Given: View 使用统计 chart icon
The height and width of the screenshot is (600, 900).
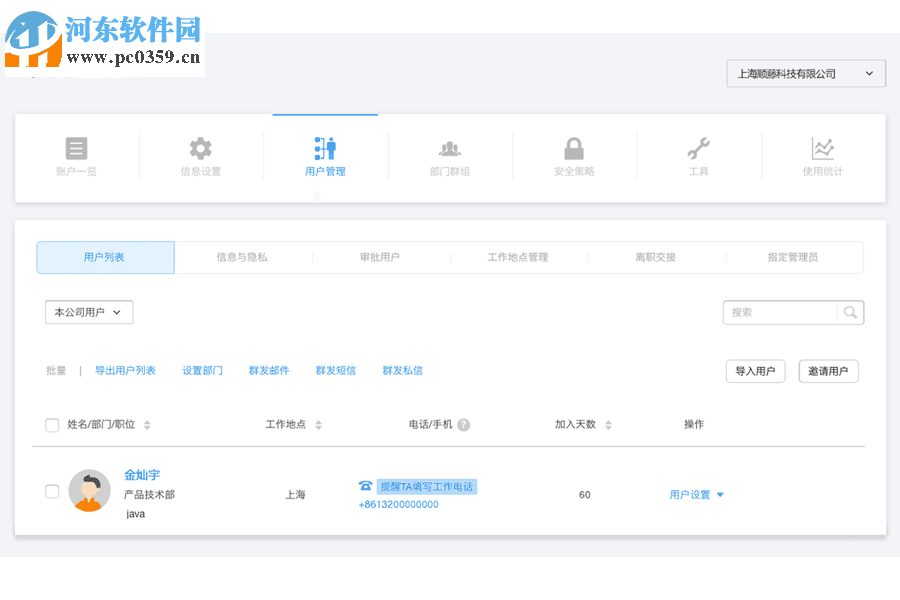Looking at the screenshot, I should [x=822, y=147].
